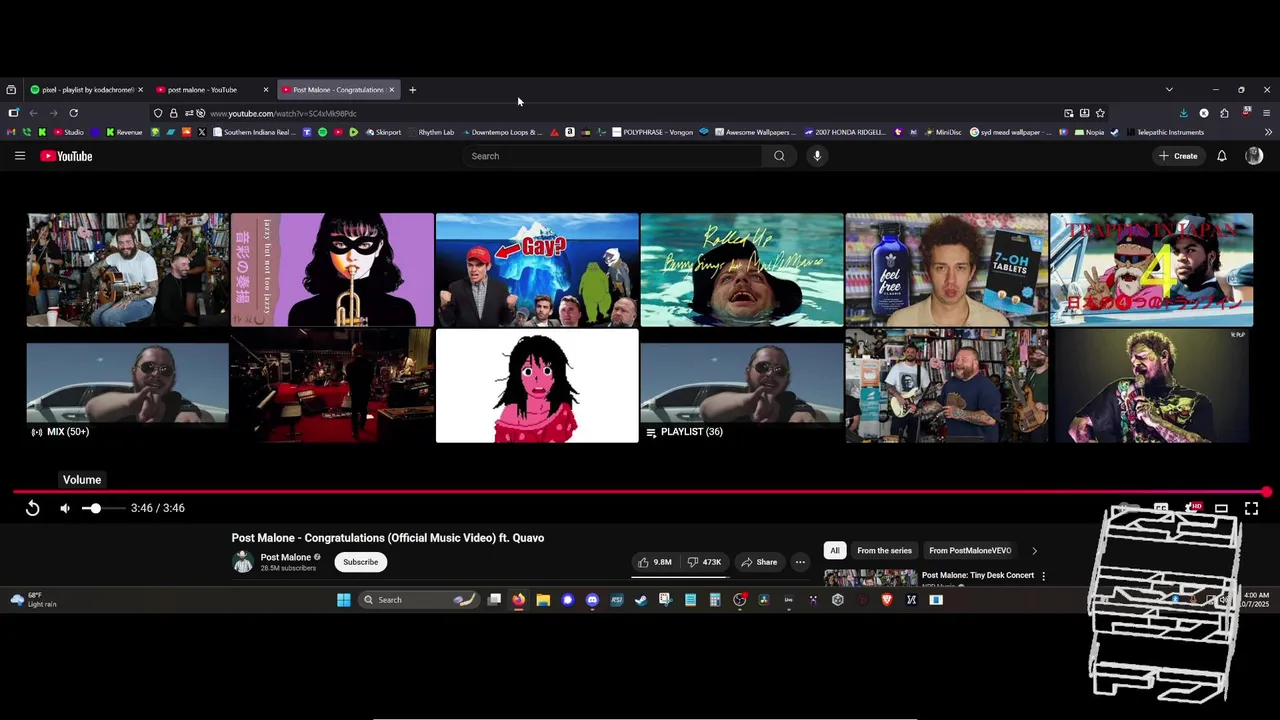Replay the video with the replay icon
Screen dimensions: 1280x720
(32, 508)
